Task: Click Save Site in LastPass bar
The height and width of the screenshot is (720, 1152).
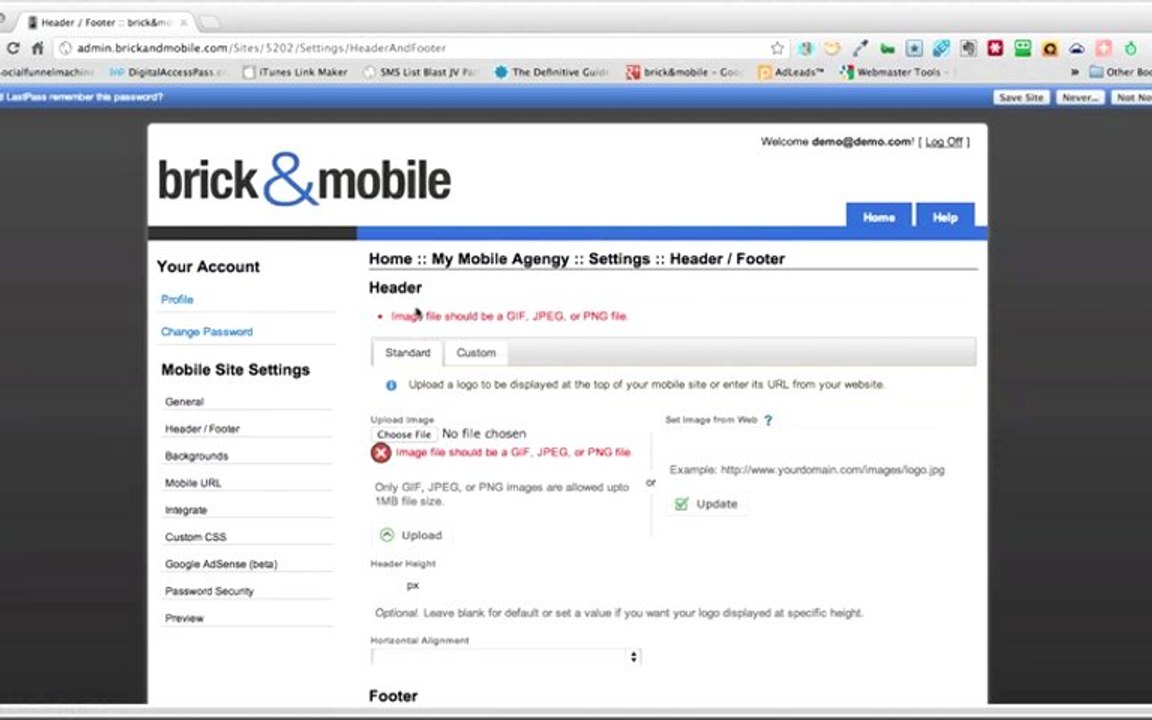Action: point(1021,97)
